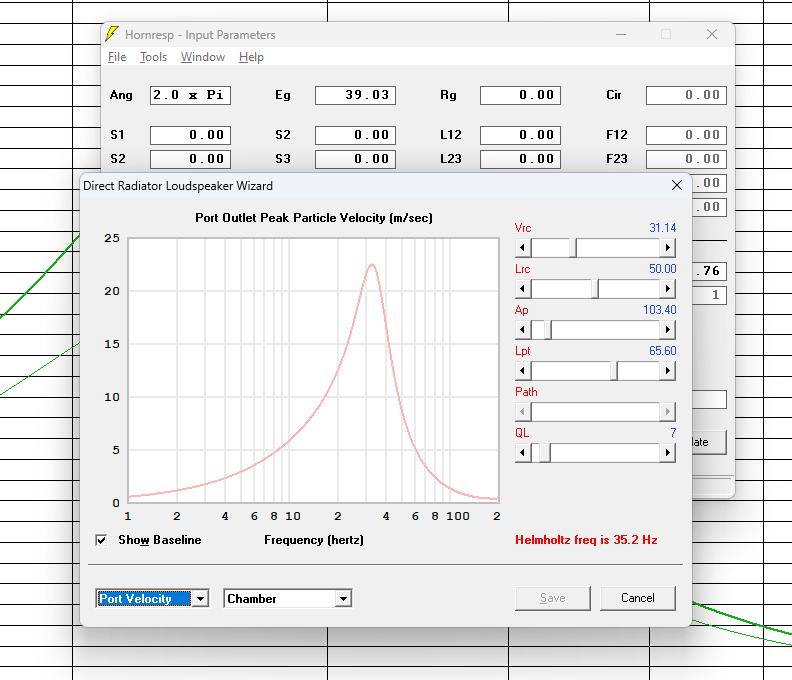Click the Vrc slider thumb
Image resolution: width=792 pixels, height=680 pixels.
tap(573, 248)
